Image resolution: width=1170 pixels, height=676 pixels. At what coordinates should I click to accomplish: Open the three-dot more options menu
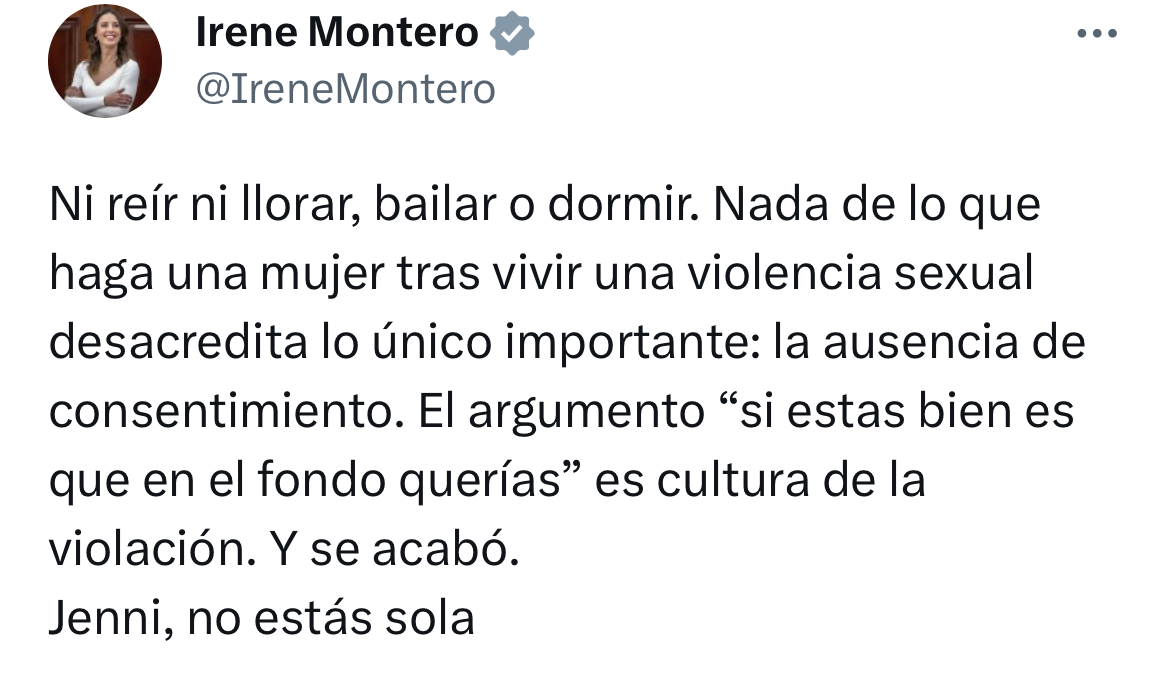(1096, 34)
